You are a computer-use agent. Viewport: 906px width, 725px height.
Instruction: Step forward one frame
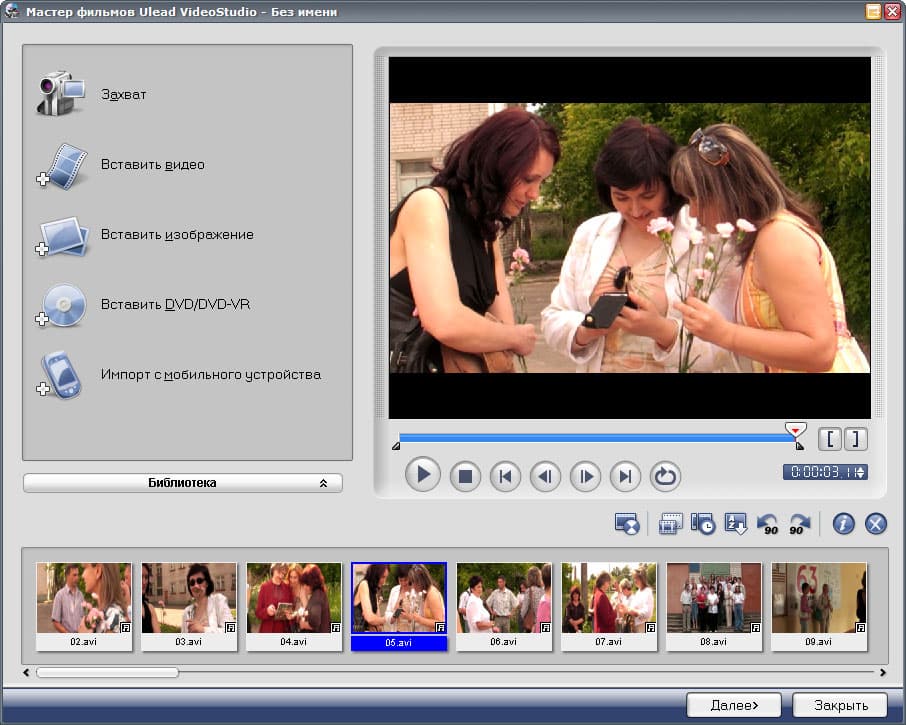585,477
